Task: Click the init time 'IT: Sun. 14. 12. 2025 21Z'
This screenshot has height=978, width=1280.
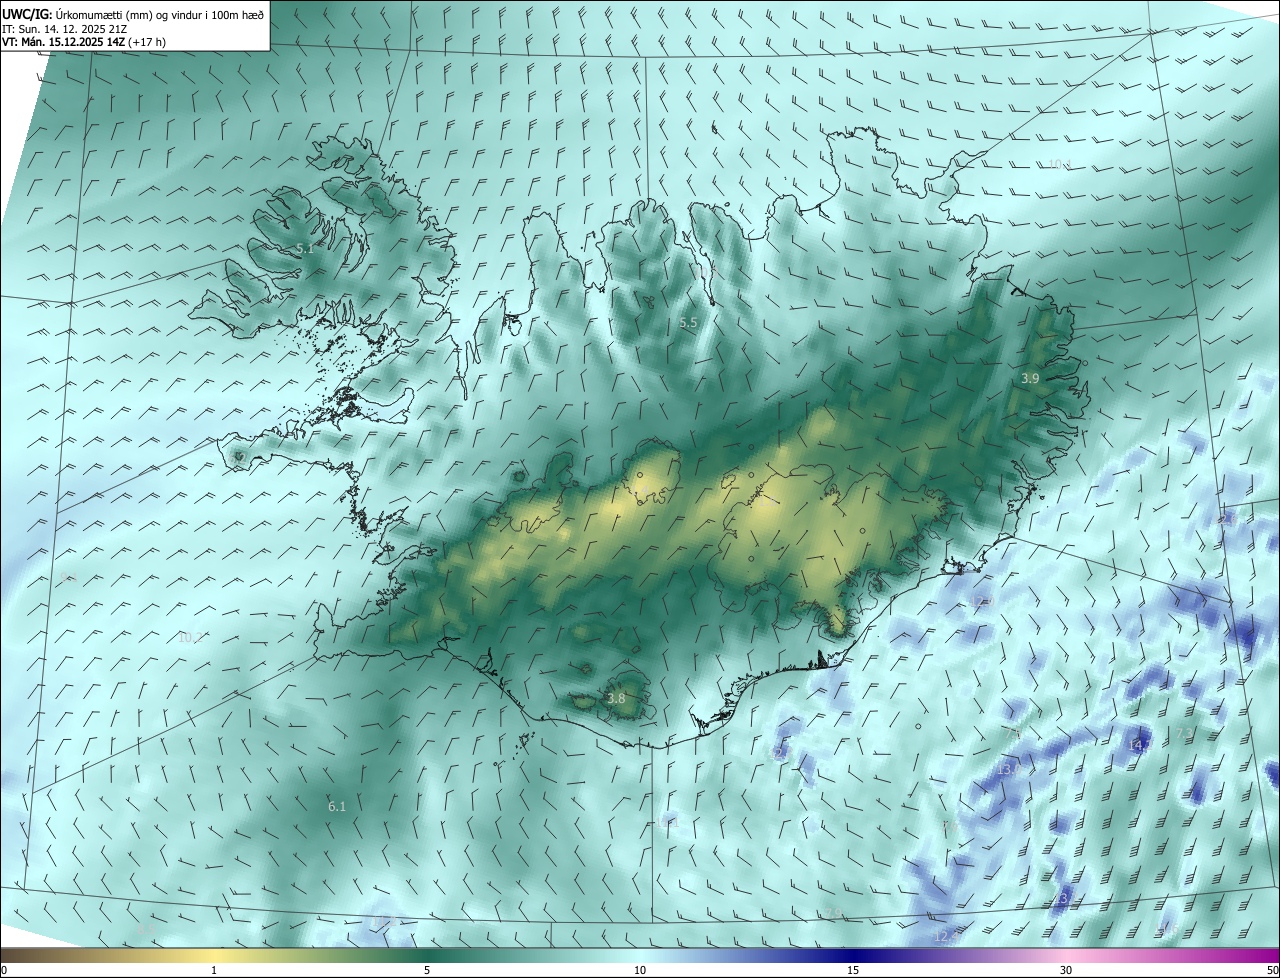Action: point(64,28)
